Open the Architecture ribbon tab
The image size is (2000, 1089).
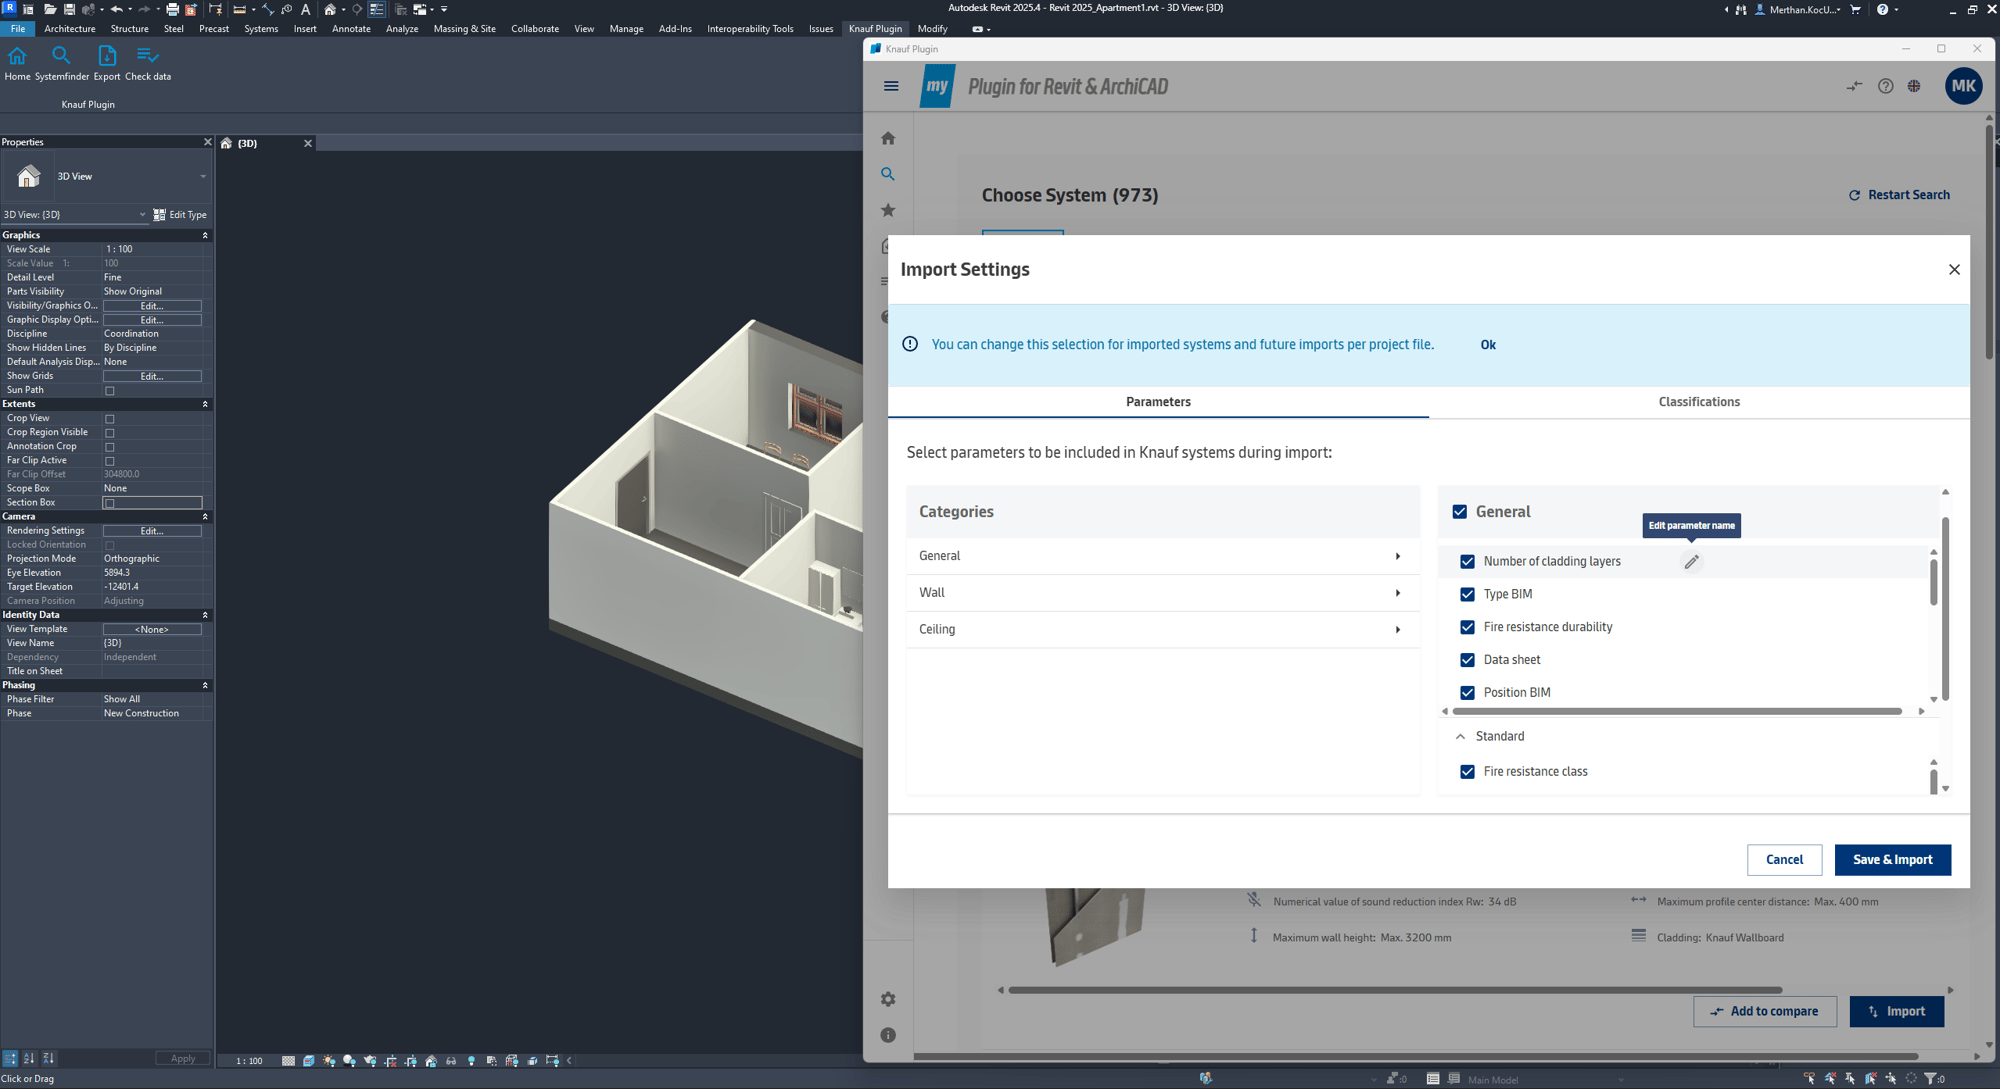(x=70, y=29)
